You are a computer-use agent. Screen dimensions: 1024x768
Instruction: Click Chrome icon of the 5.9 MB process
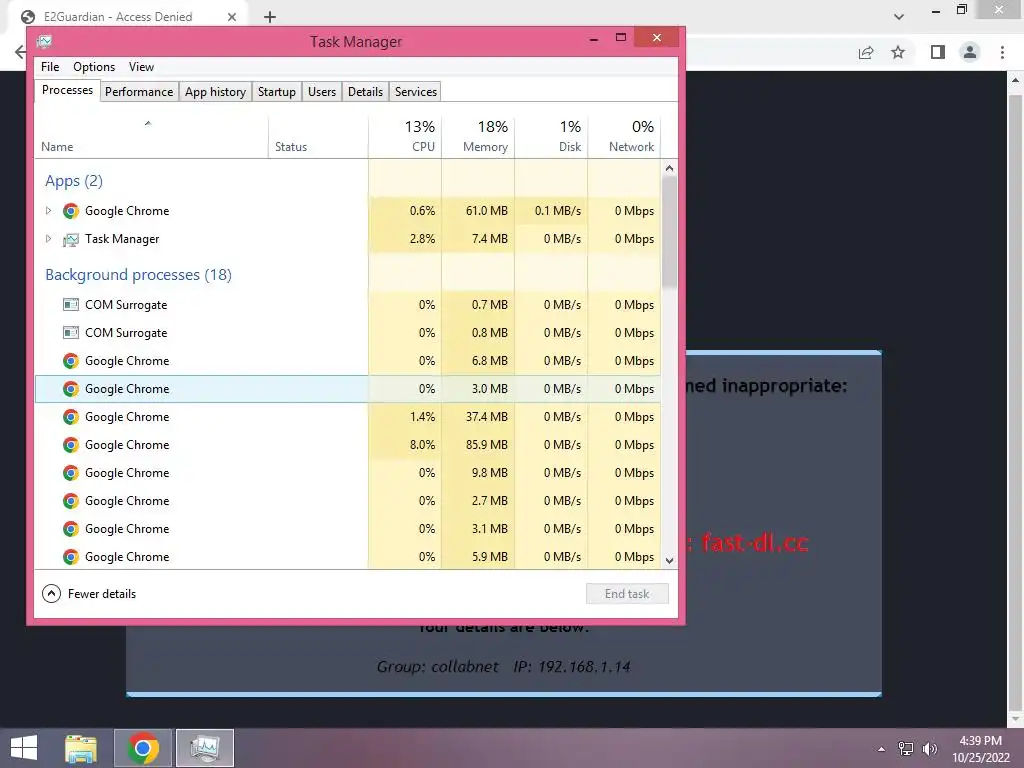pos(71,558)
